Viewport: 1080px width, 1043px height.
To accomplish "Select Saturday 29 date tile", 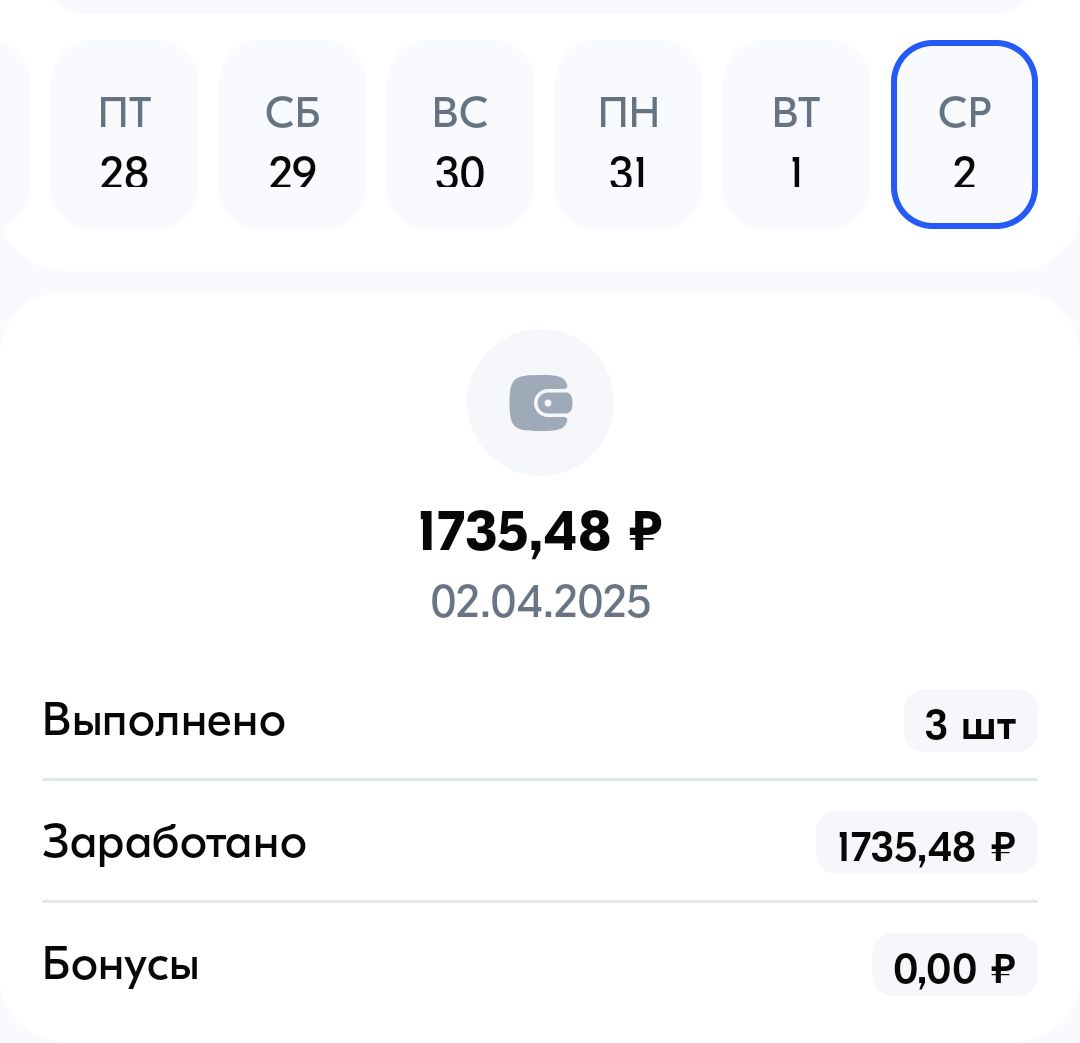I will (292, 134).
